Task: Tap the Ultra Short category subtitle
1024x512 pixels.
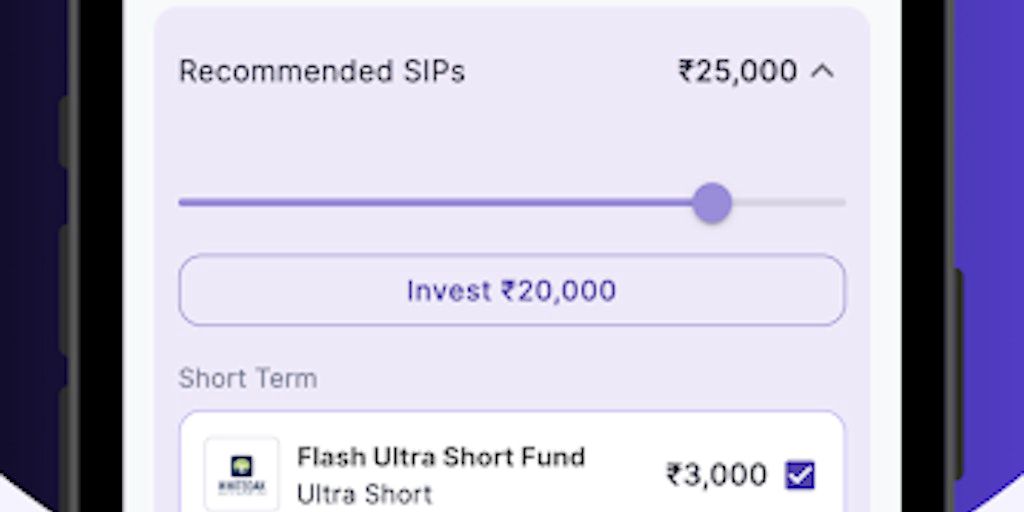Action: coord(364,494)
